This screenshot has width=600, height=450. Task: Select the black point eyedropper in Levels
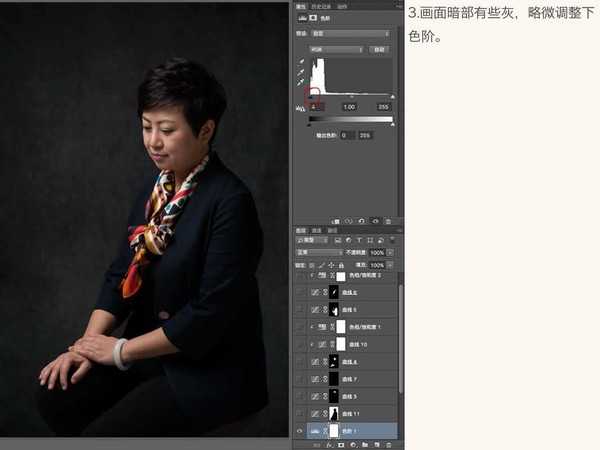pos(301,61)
